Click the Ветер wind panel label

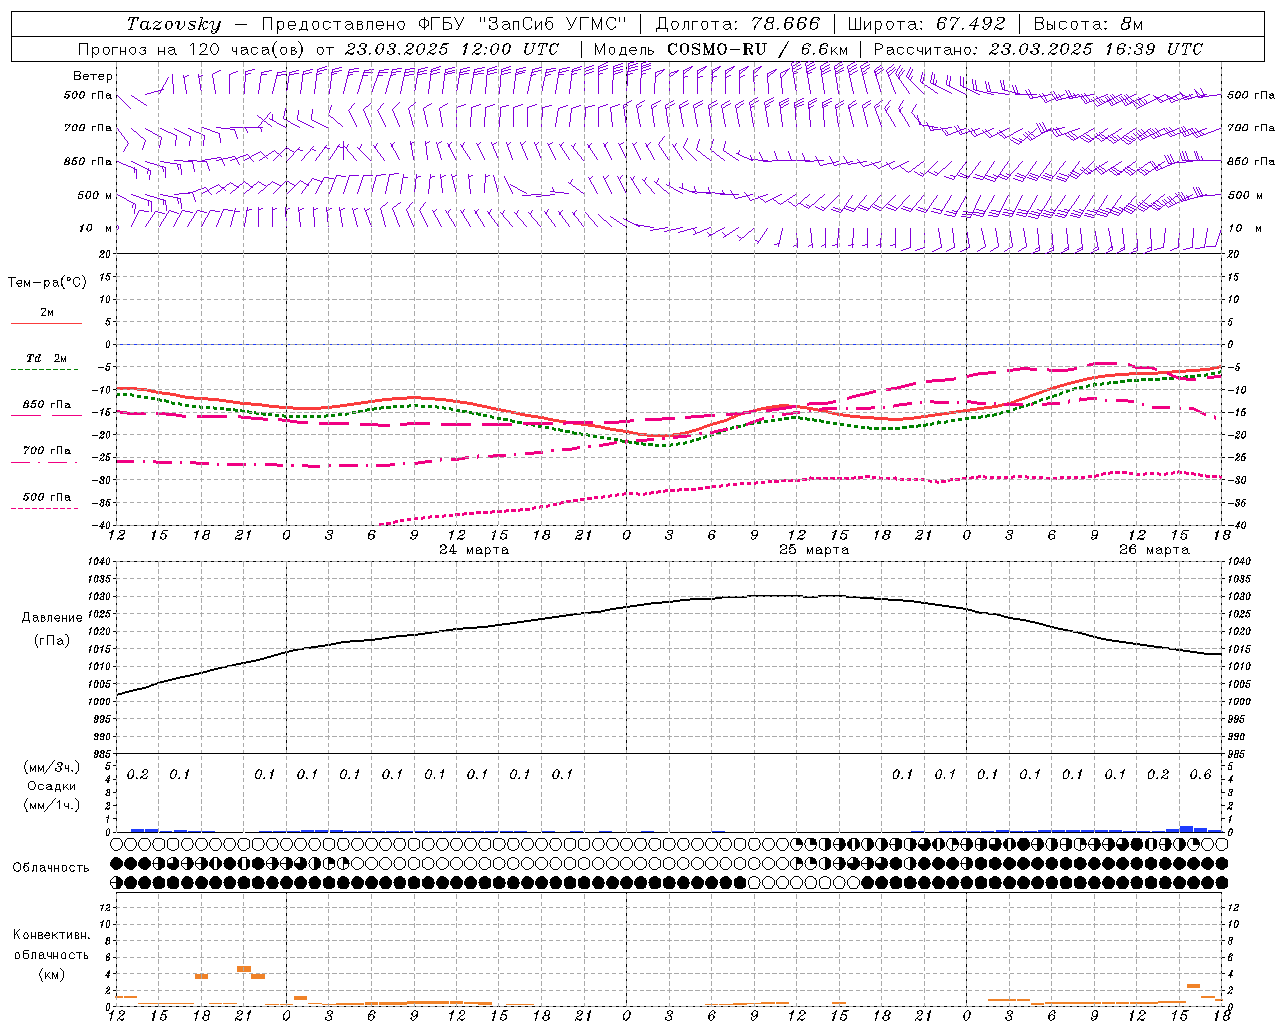[x=93, y=76]
